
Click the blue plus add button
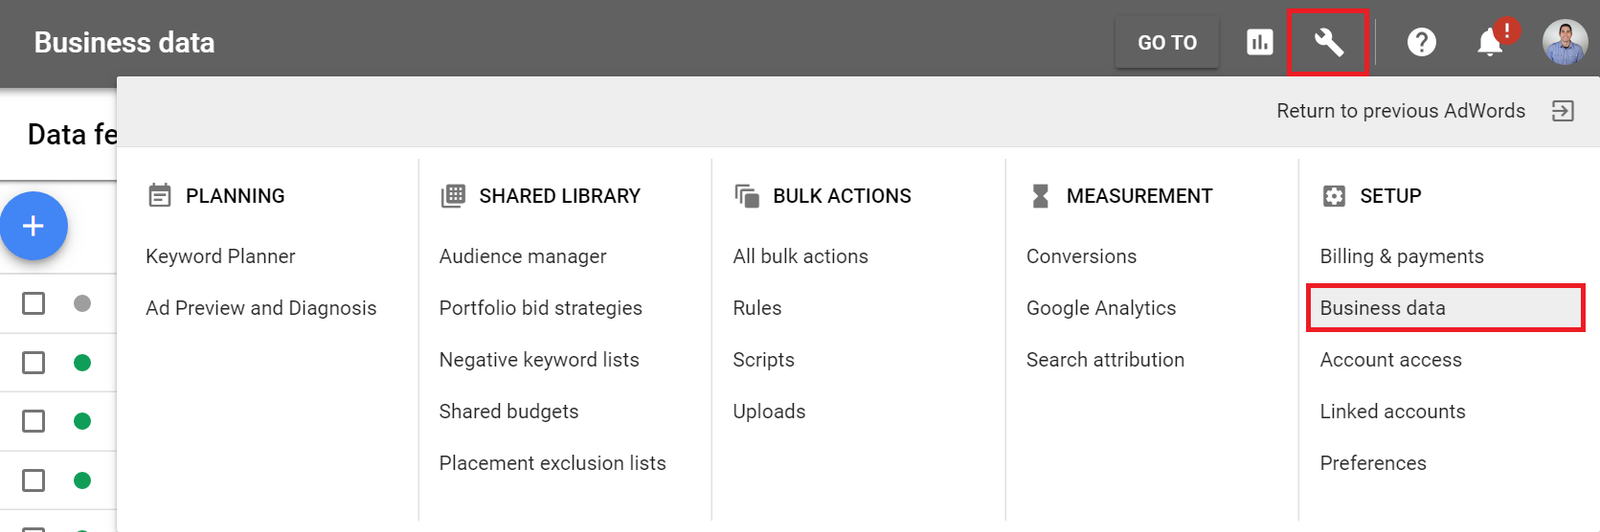[x=34, y=226]
